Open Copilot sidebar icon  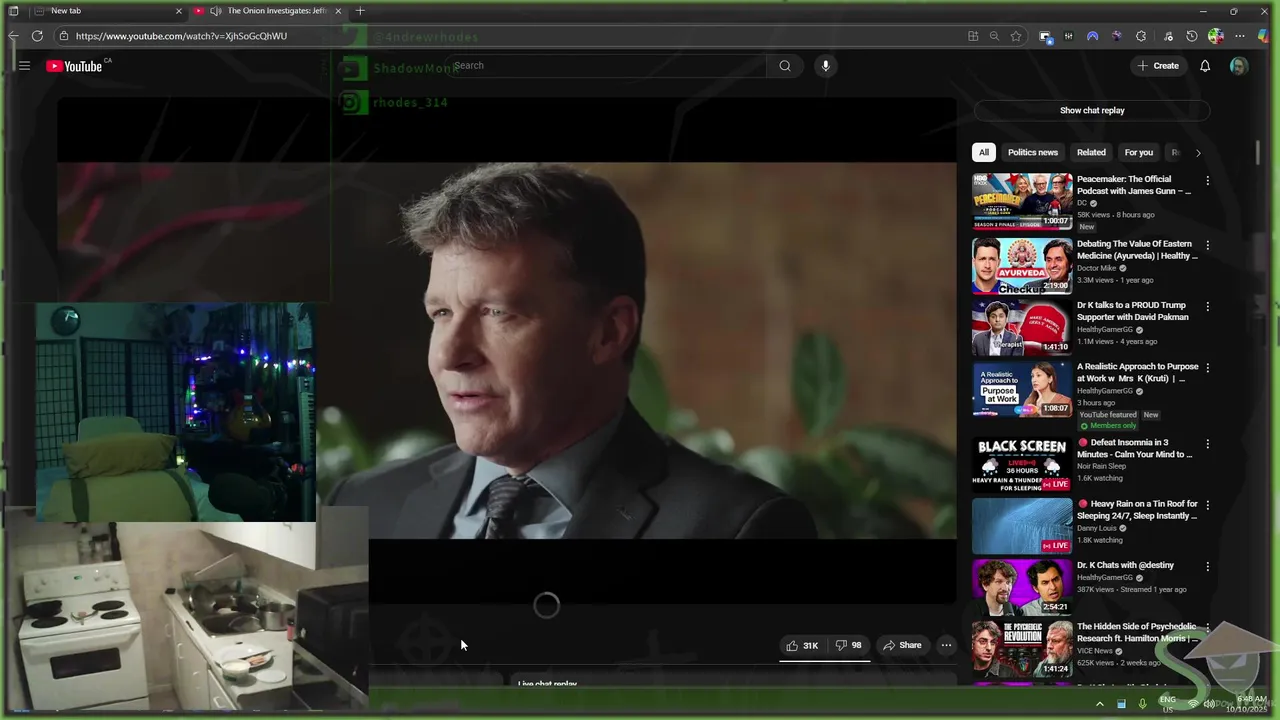click(x=1264, y=36)
